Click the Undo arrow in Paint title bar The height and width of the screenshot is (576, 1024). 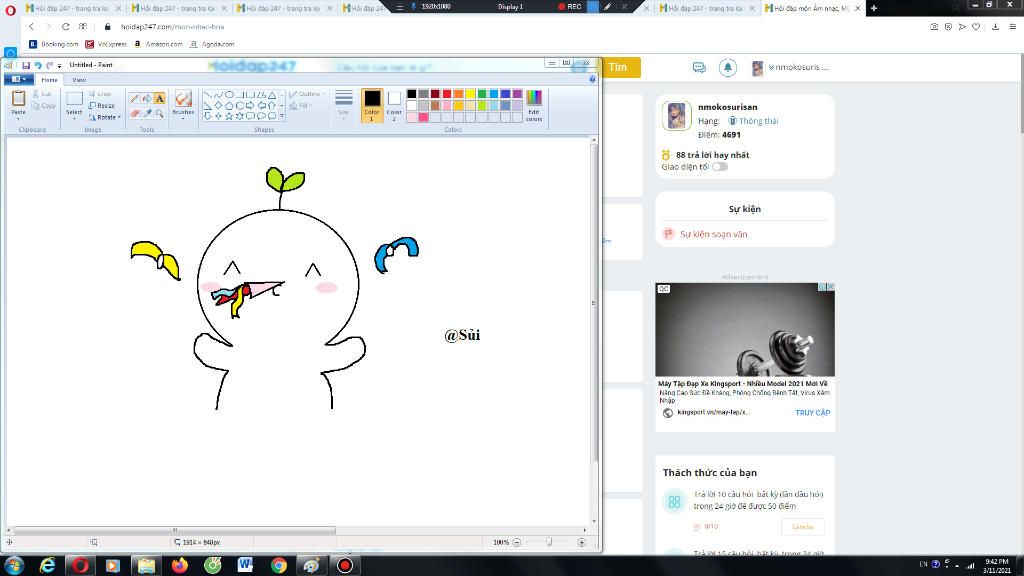coord(38,65)
